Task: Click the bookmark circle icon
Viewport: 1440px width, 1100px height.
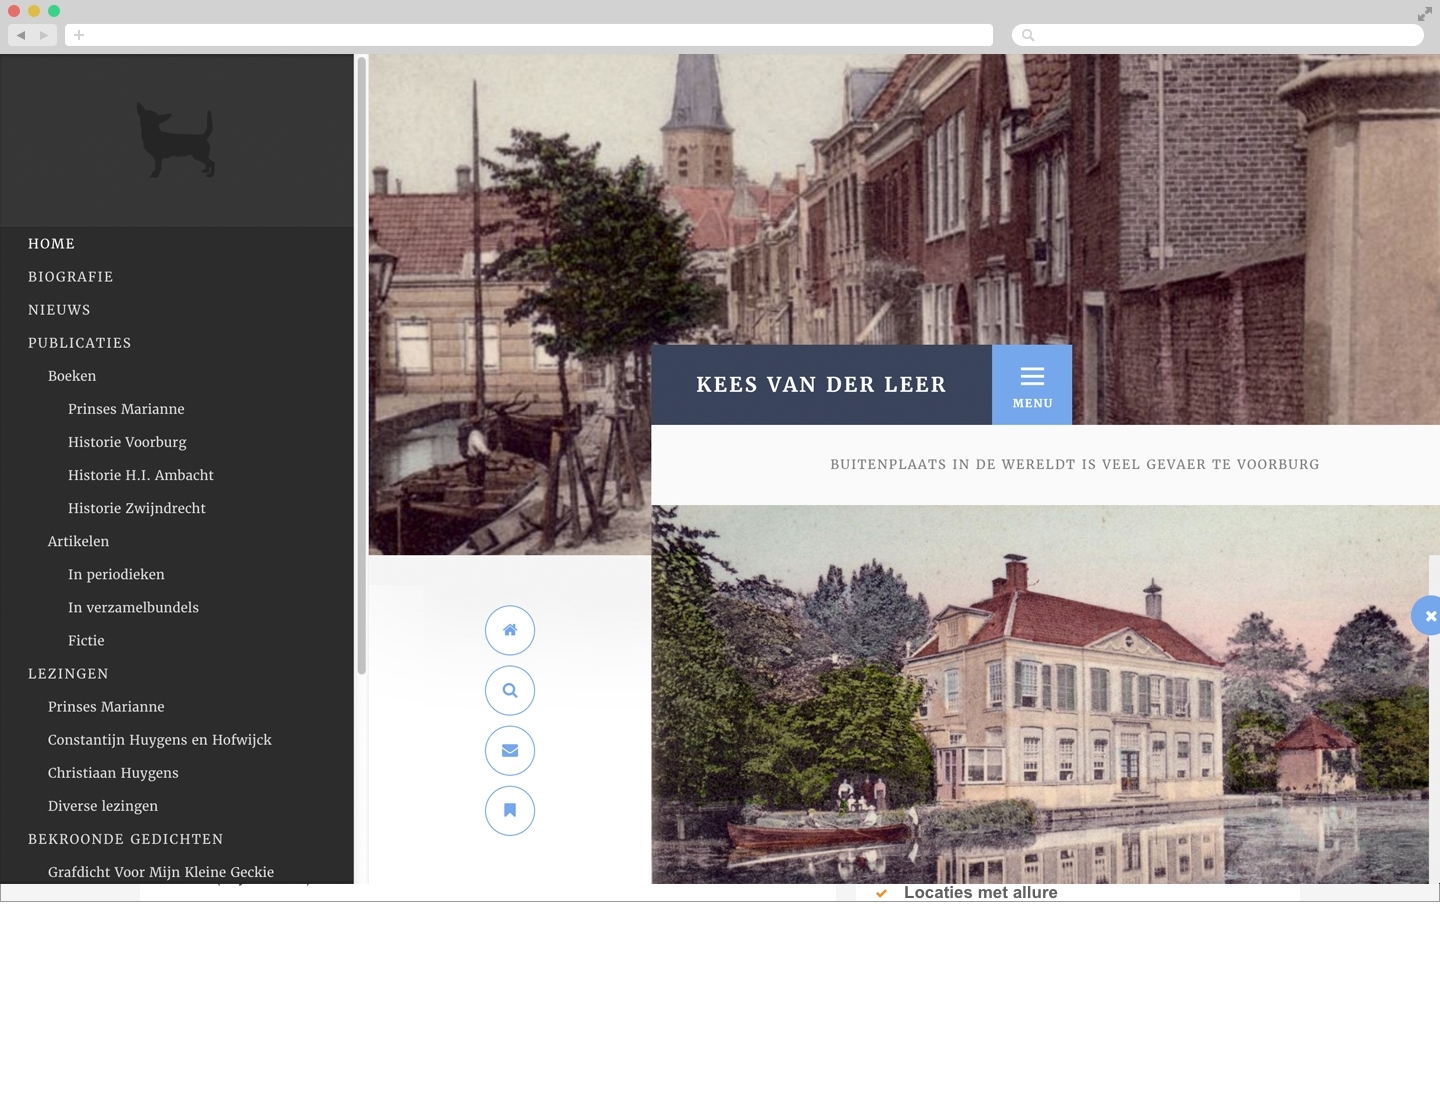Action: tap(510, 811)
